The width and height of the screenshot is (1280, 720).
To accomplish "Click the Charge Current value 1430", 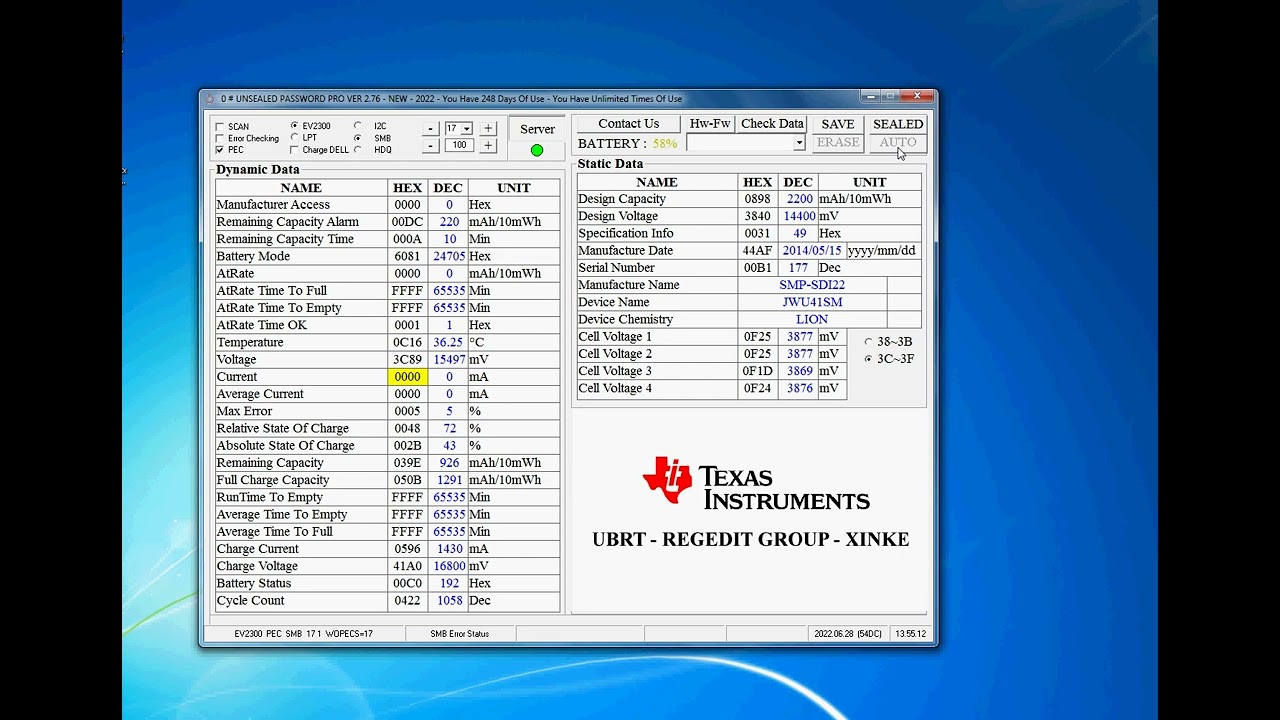I will coord(449,549).
